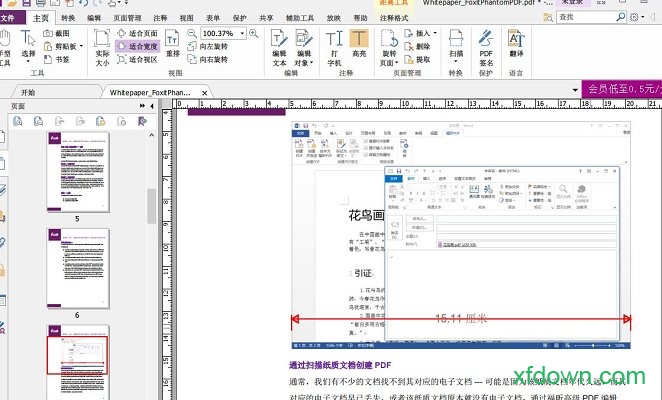This screenshot has height=400, width=662.
Task: Expand the Select 选择 tool dropdown
Action: pyautogui.click(x=28, y=62)
